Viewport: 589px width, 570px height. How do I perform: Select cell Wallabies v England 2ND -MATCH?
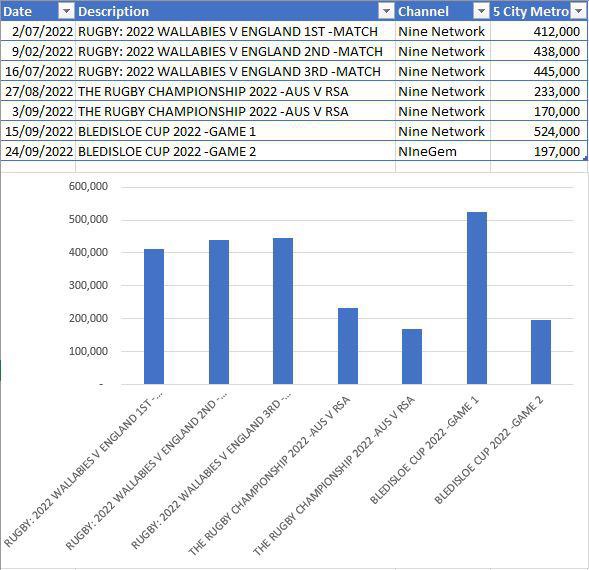click(235, 51)
